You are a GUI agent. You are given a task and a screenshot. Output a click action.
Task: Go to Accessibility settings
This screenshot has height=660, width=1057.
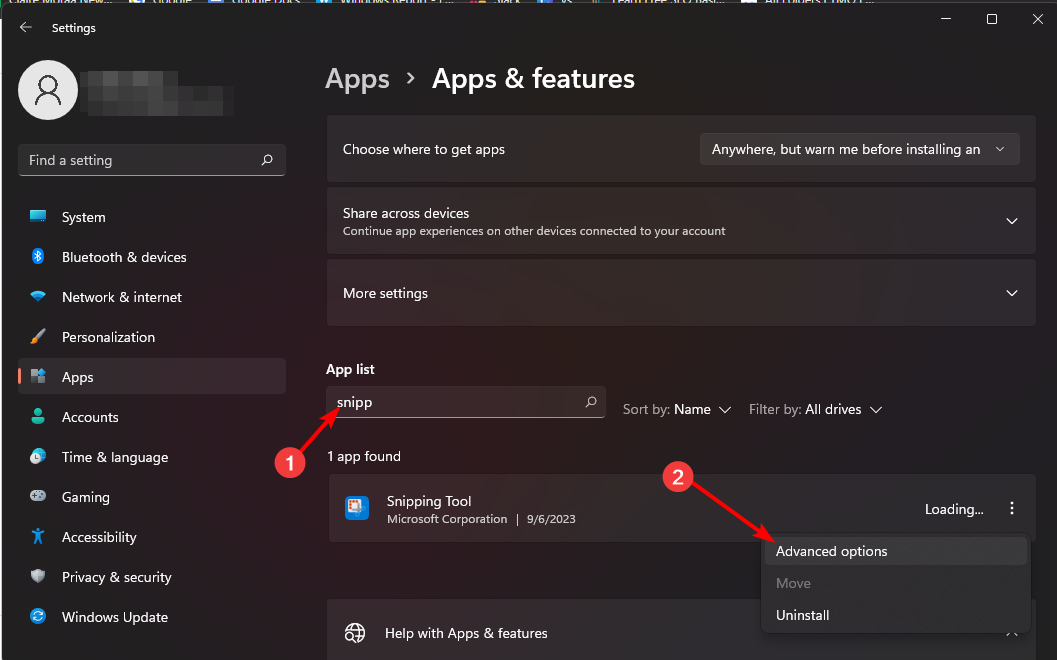99,537
